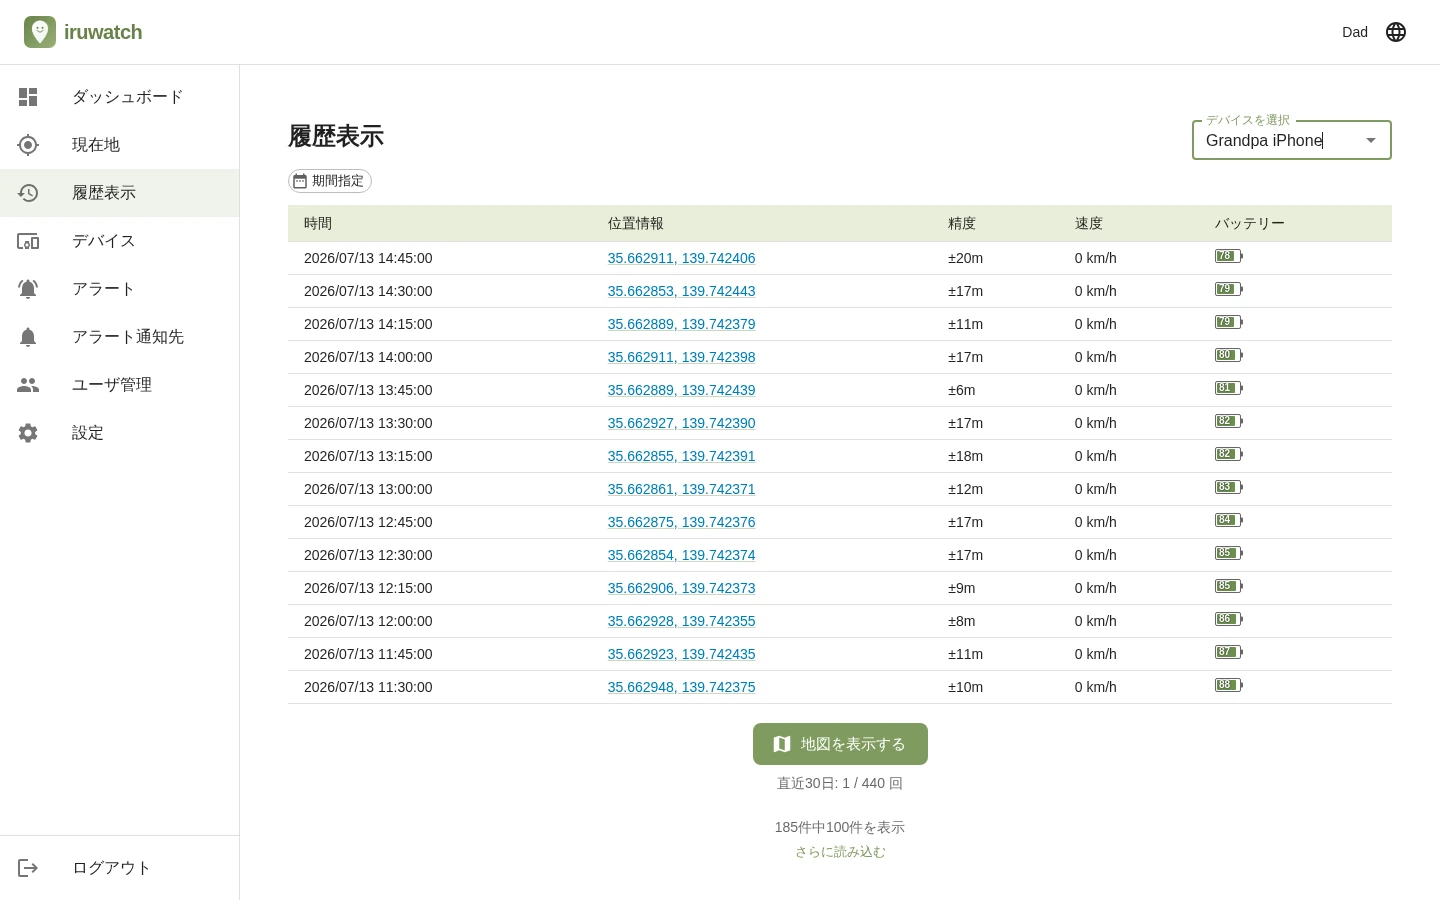Image resolution: width=1440 pixels, height=900 pixels.
Task: Click the iruwatch logo icon
Action: tap(40, 32)
